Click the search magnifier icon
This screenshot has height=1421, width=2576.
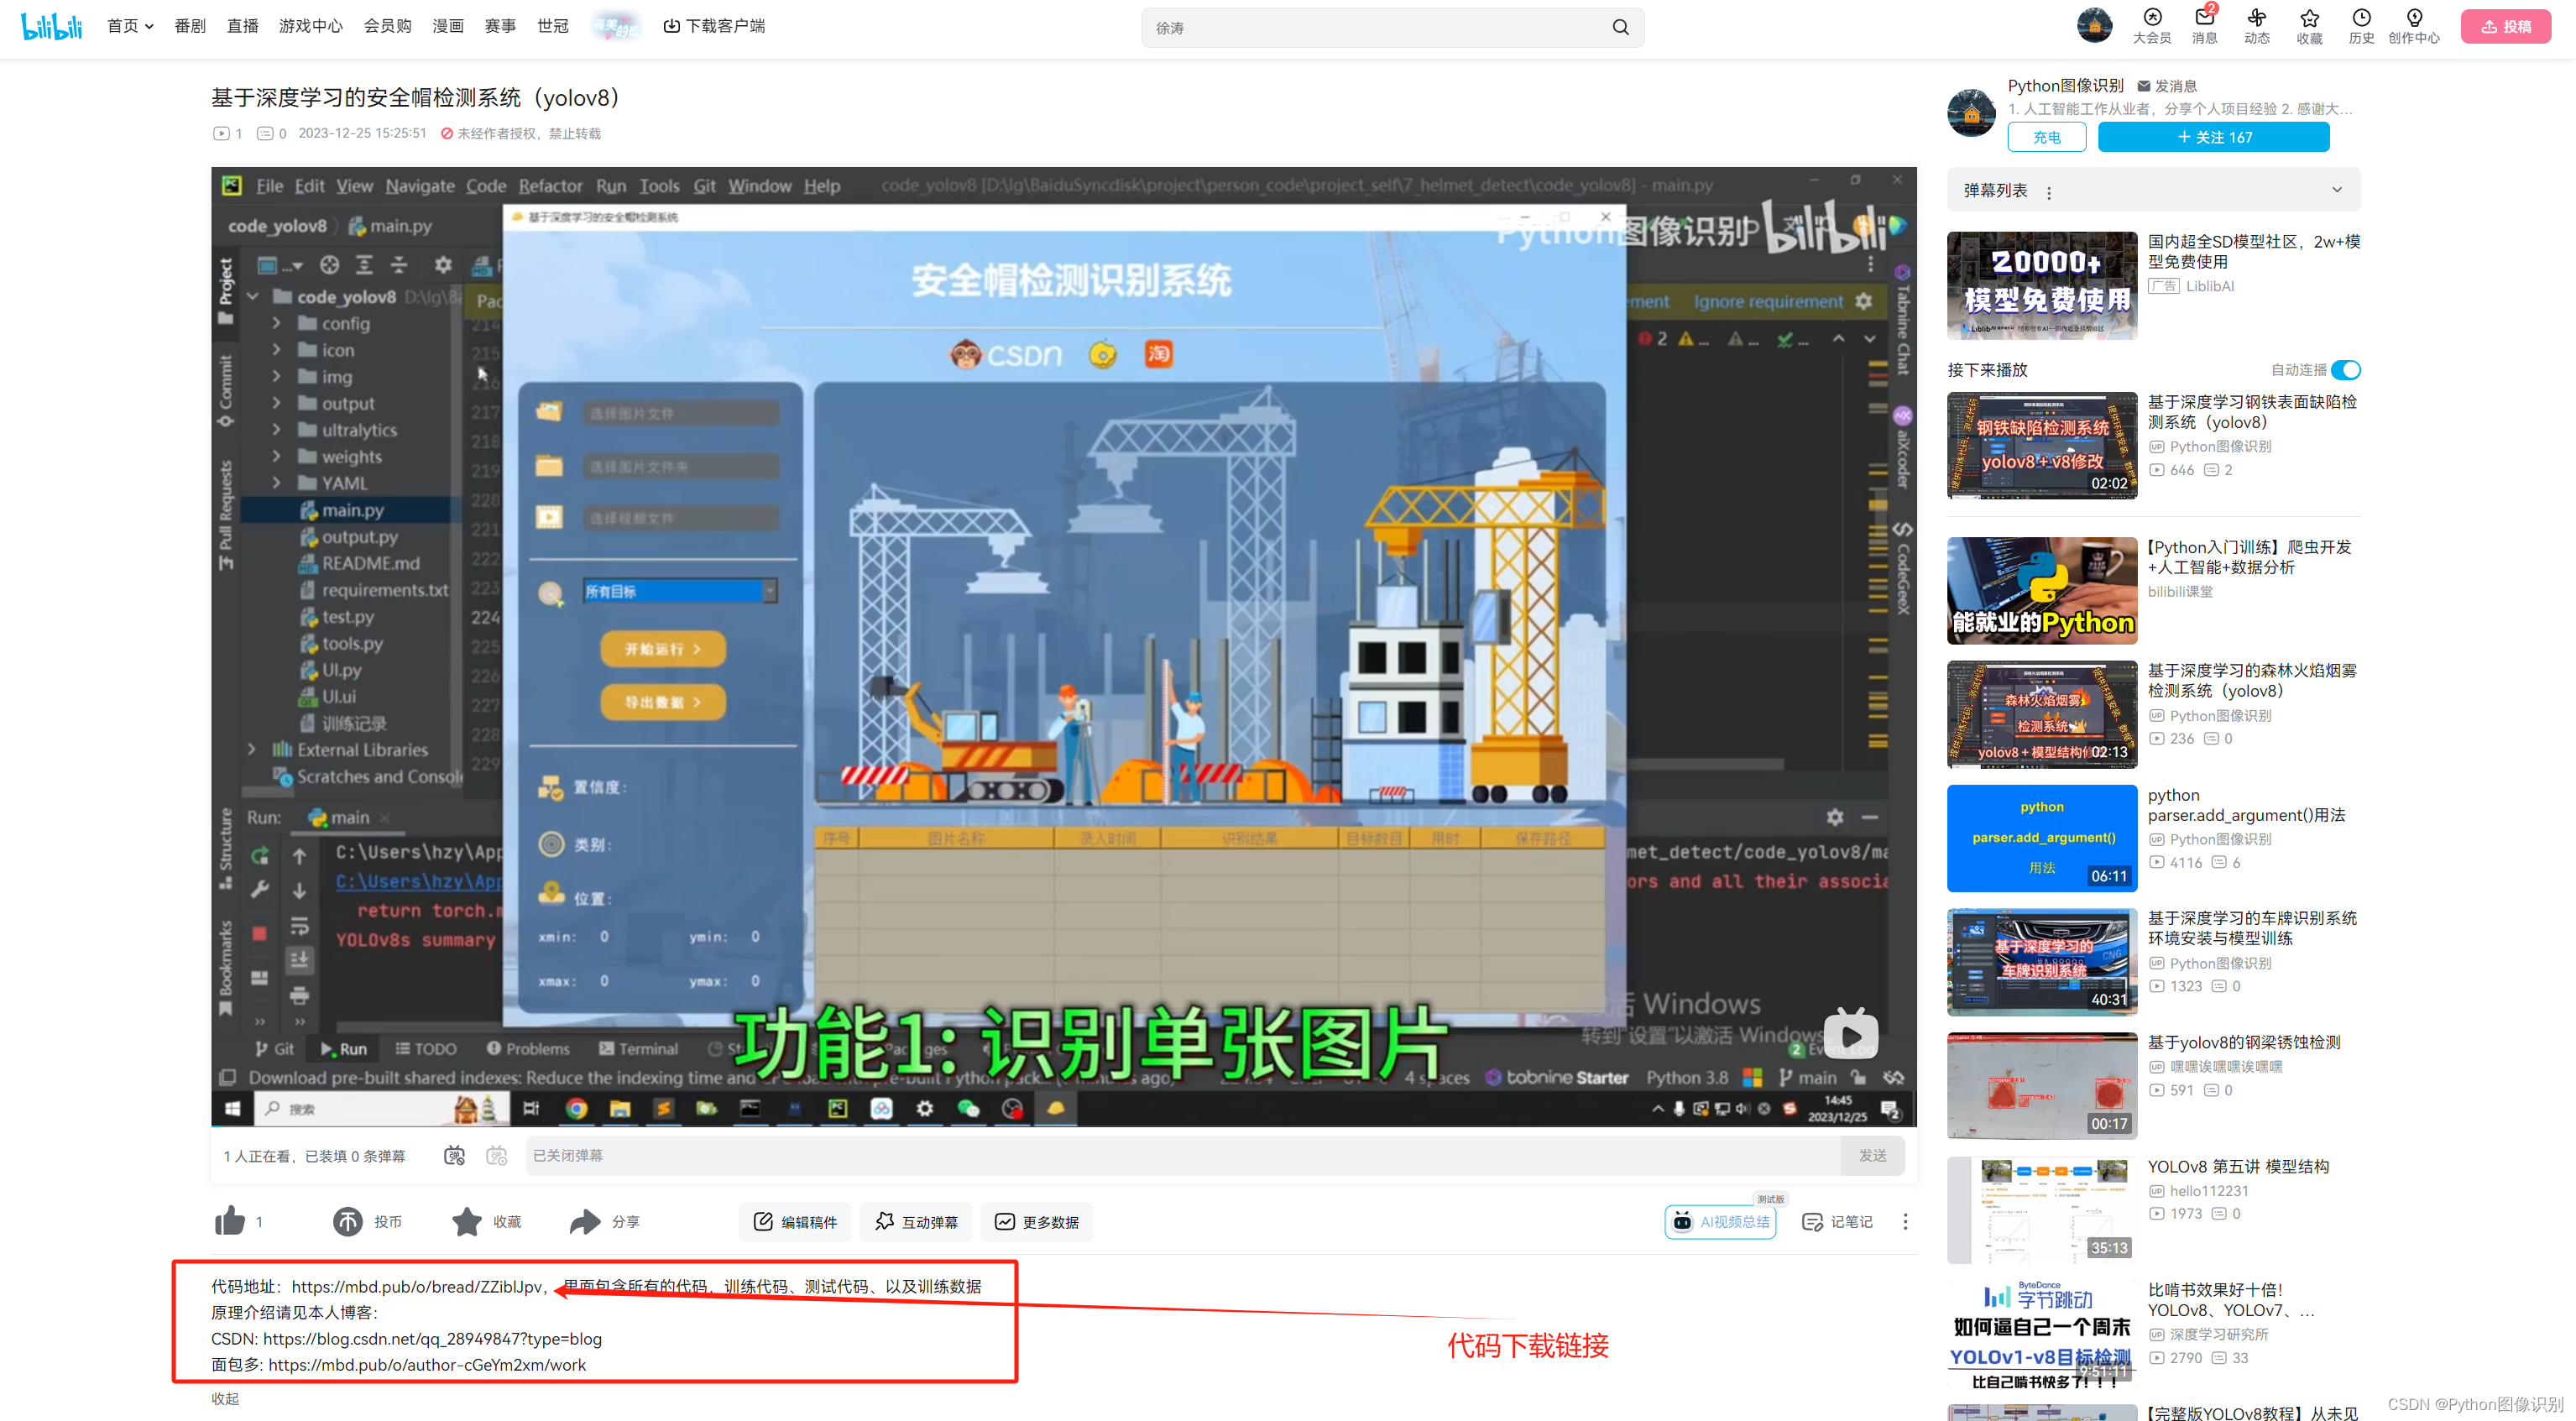tap(1620, 27)
